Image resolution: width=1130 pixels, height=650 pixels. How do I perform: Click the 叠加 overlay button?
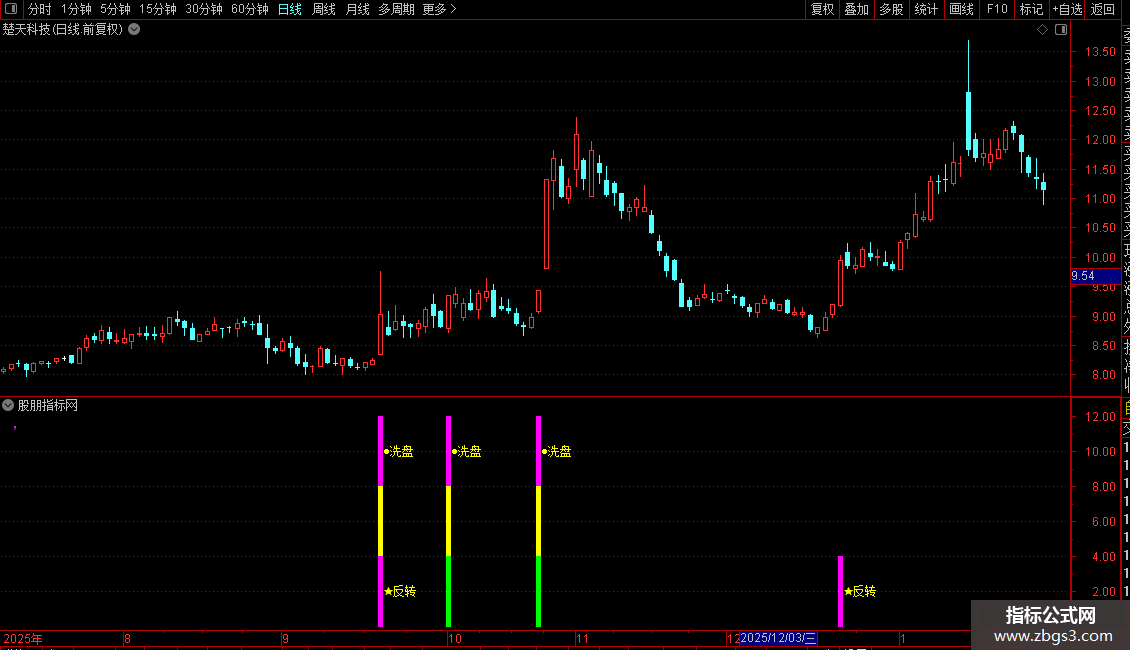857,9
